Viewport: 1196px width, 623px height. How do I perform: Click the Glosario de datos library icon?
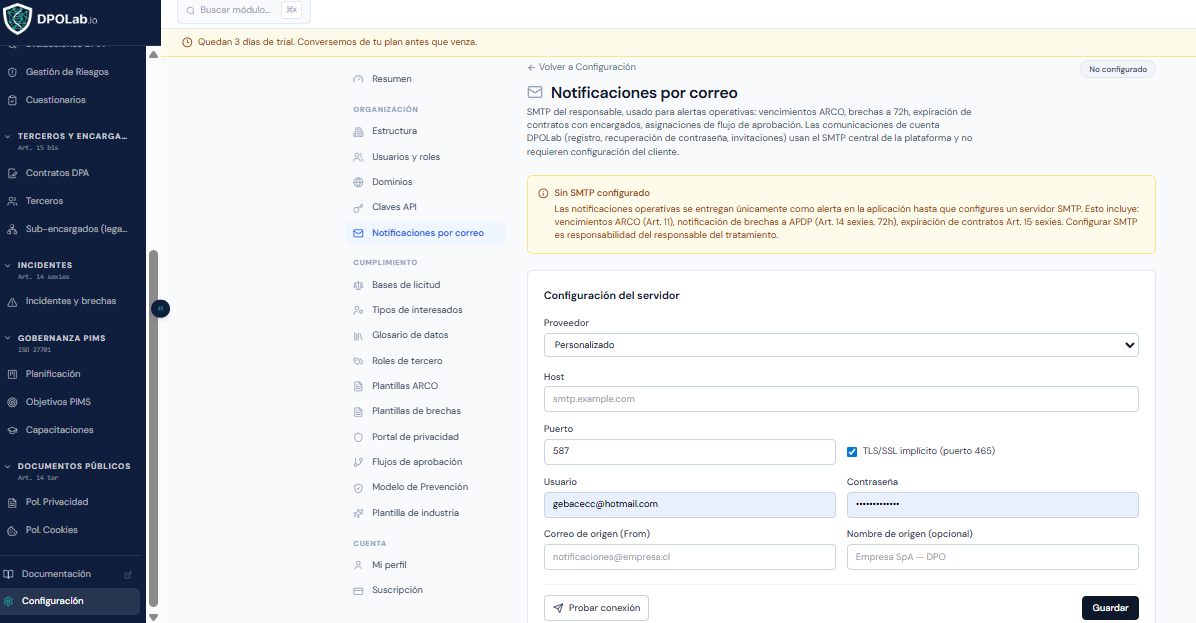[x=358, y=336]
